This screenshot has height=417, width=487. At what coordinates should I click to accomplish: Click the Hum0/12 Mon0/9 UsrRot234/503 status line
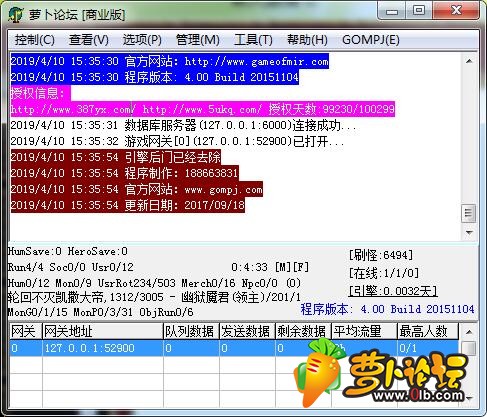pyautogui.click(x=154, y=283)
